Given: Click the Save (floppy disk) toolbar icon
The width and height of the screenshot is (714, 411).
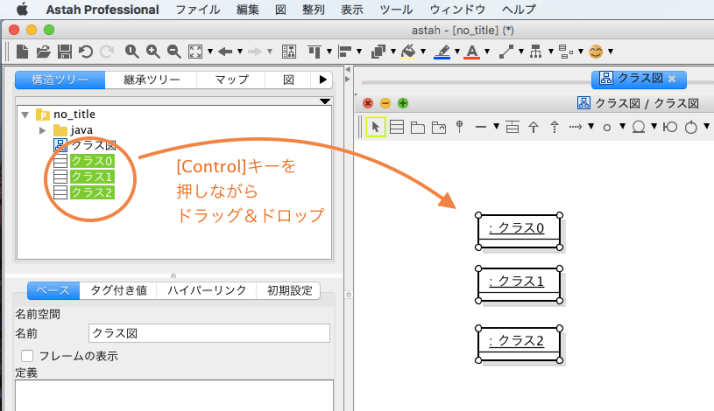Looking at the screenshot, I should coord(64,51).
